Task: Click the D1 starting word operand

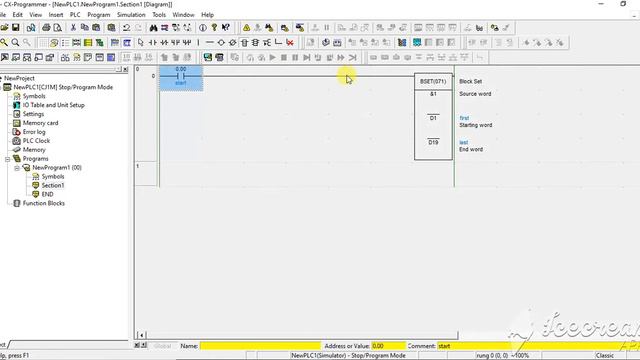Action: (x=433, y=118)
